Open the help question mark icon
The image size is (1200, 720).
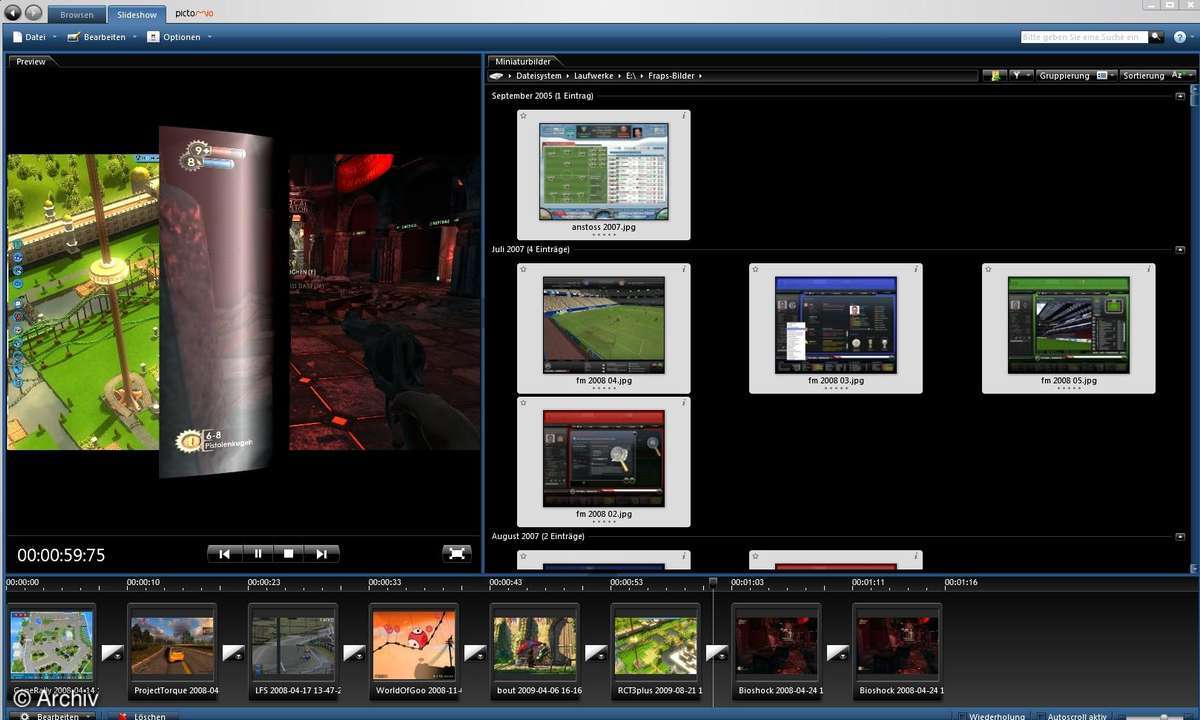click(1180, 37)
